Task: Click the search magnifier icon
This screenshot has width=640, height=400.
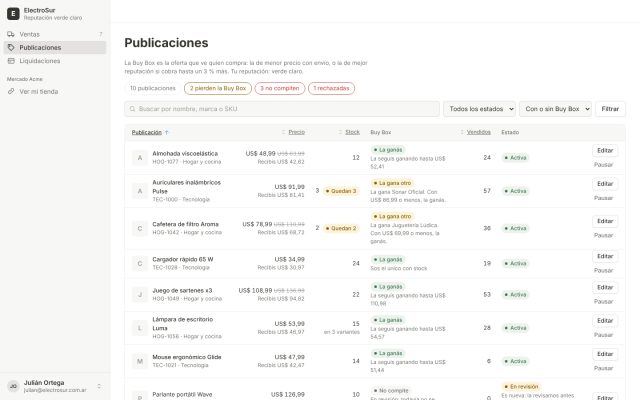Action: pos(132,109)
